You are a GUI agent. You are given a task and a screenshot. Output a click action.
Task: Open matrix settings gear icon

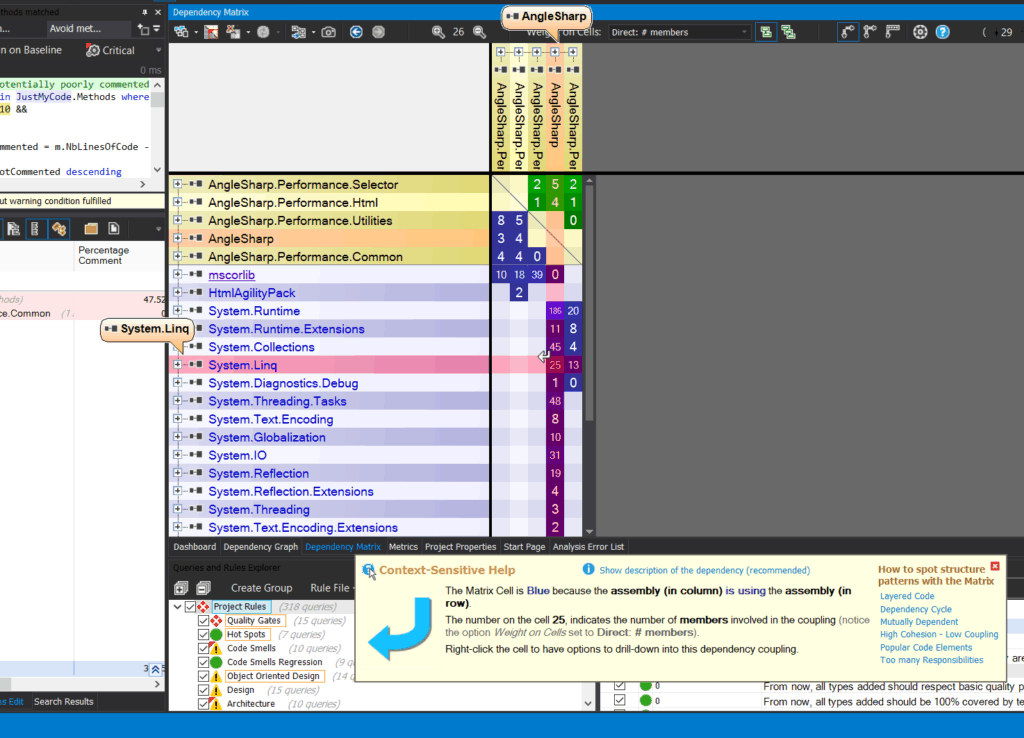[920, 32]
